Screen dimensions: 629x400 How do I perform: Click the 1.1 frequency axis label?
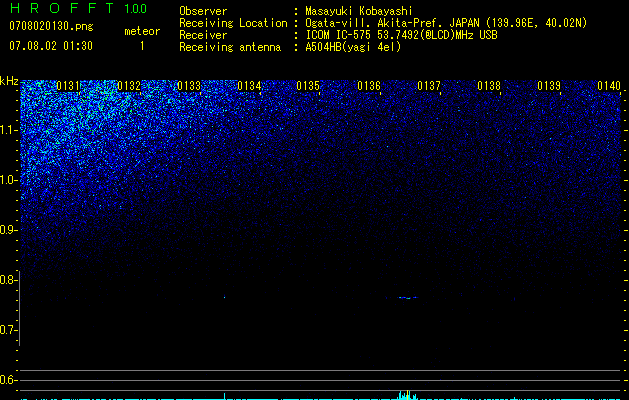pos(9,130)
